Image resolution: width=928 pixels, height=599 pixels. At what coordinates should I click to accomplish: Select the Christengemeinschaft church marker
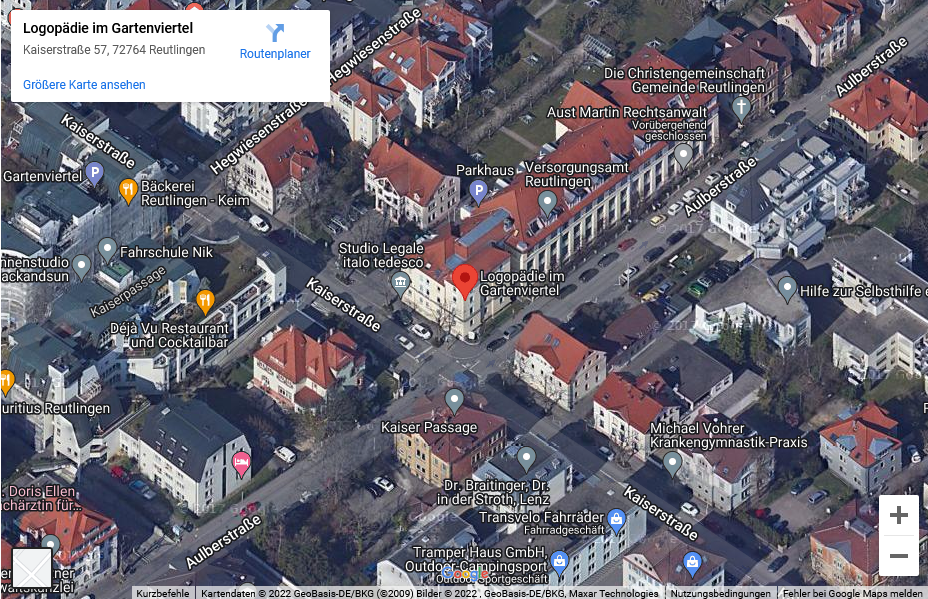[x=742, y=109]
